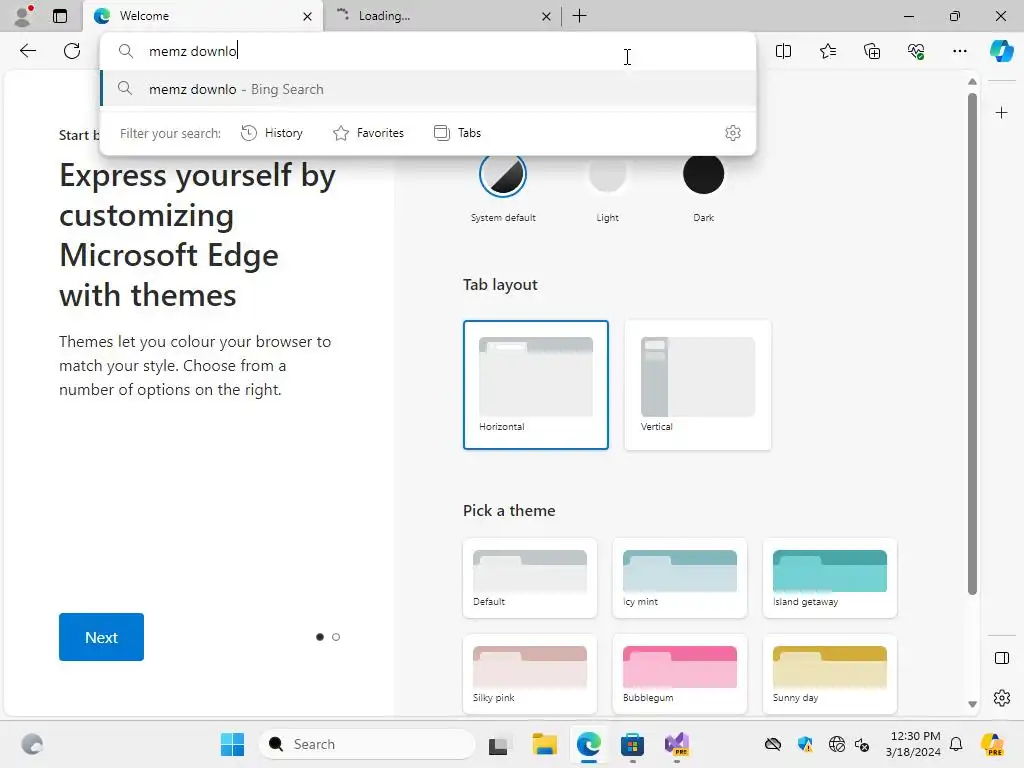Screen dimensions: 1024x768
Task: Open sidebar settings gear icon
Action: [x=1001, y=698]
